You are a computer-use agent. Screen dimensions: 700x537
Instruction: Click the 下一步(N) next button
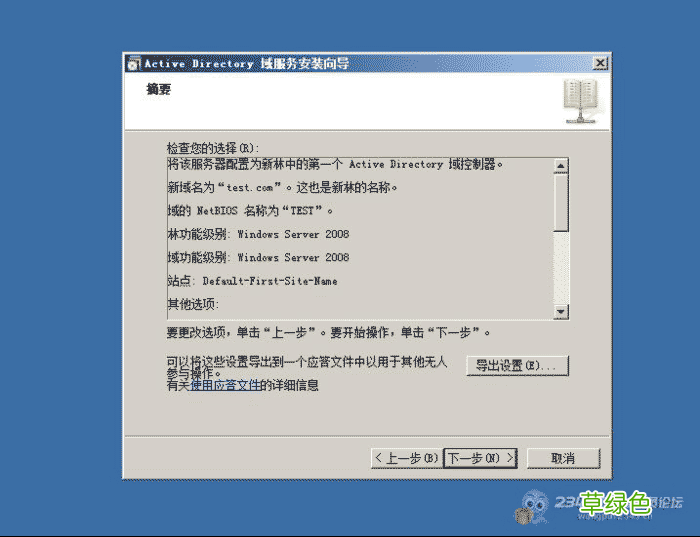(480, 458)
